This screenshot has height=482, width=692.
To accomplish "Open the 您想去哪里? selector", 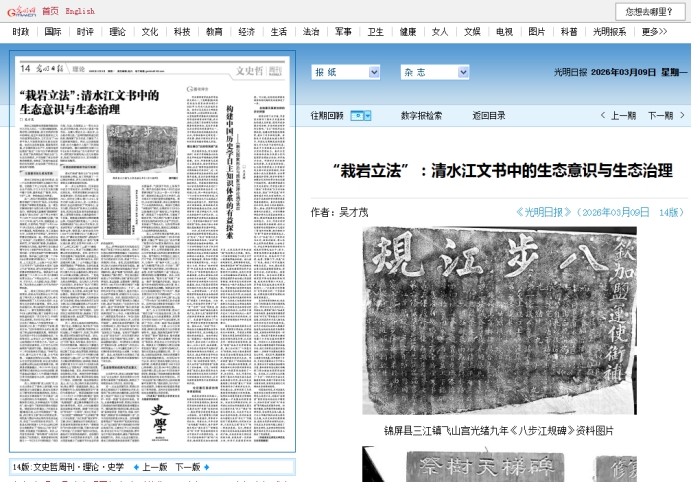I will tap(649, 11).
